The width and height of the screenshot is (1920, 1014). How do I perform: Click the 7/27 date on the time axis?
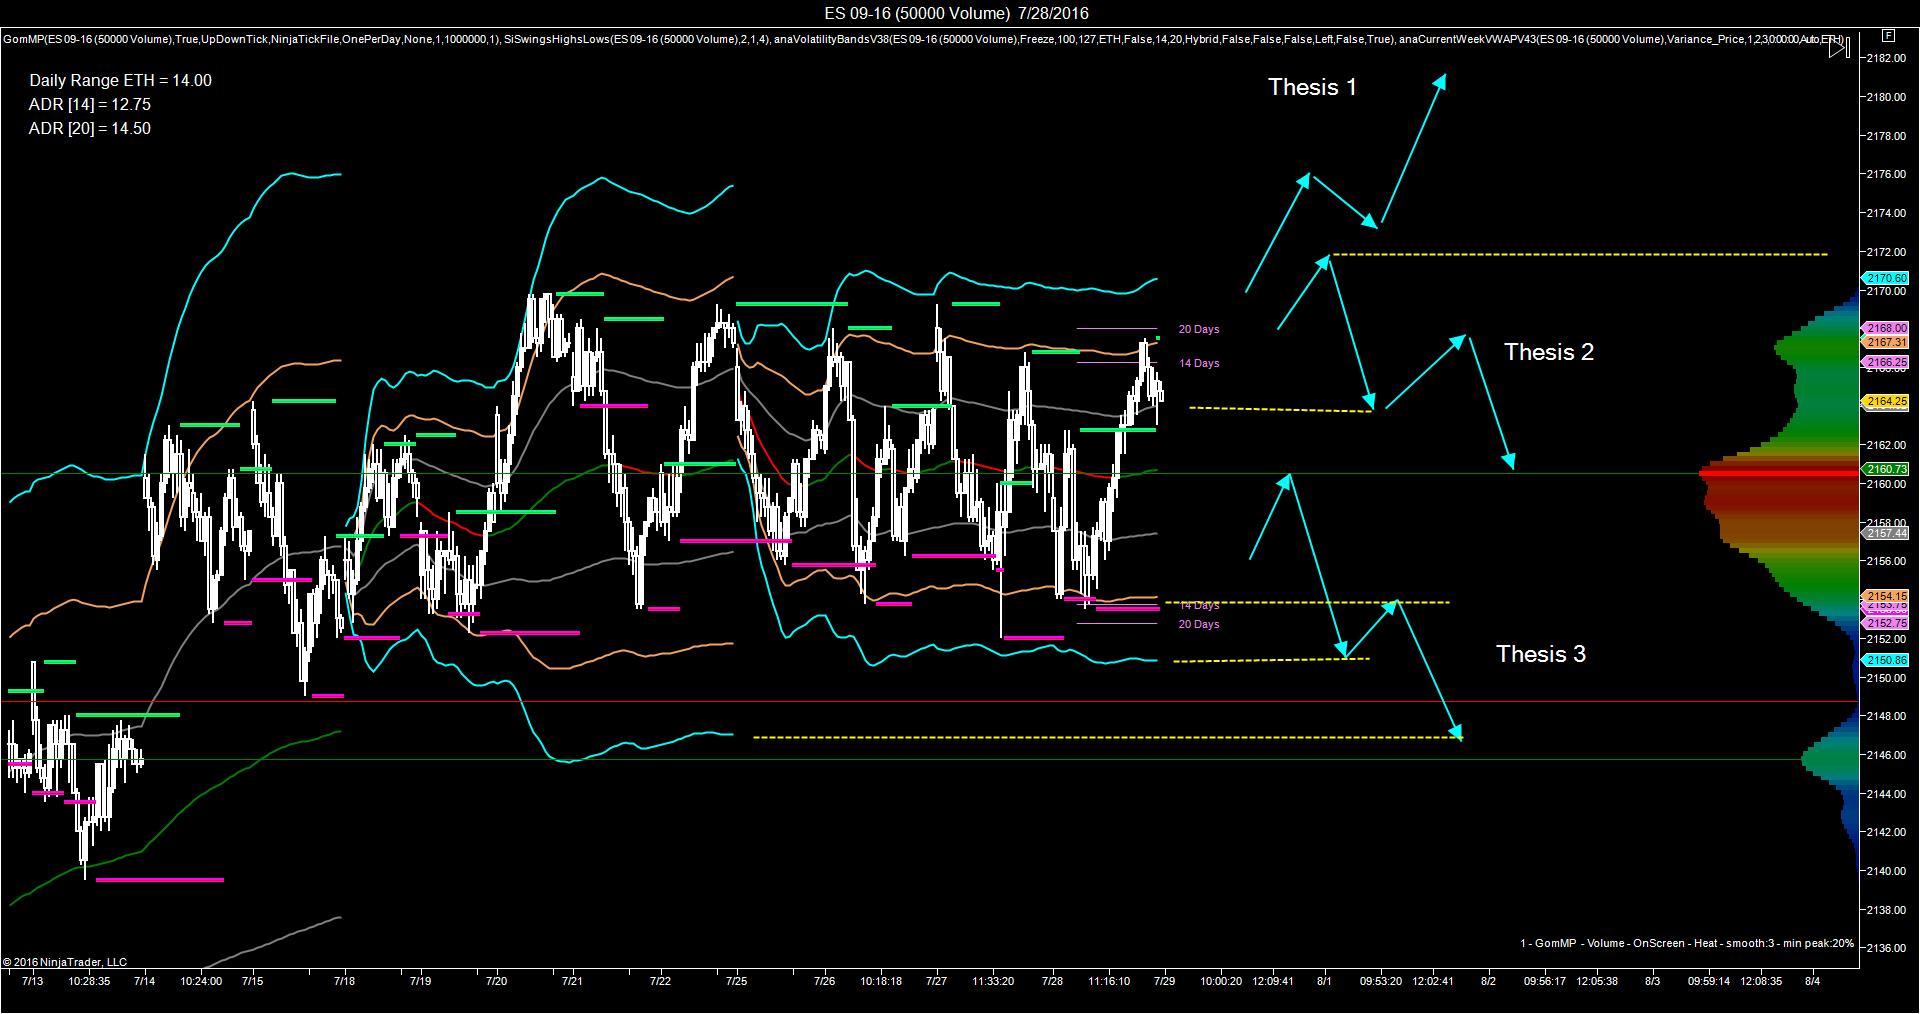click(936, 981)
